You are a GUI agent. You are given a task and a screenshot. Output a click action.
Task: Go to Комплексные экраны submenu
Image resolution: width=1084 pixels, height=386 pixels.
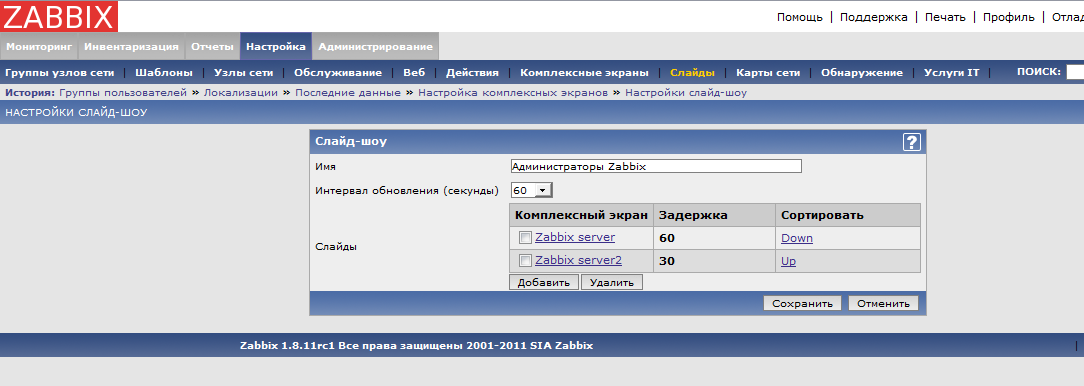tap(584, 72)
